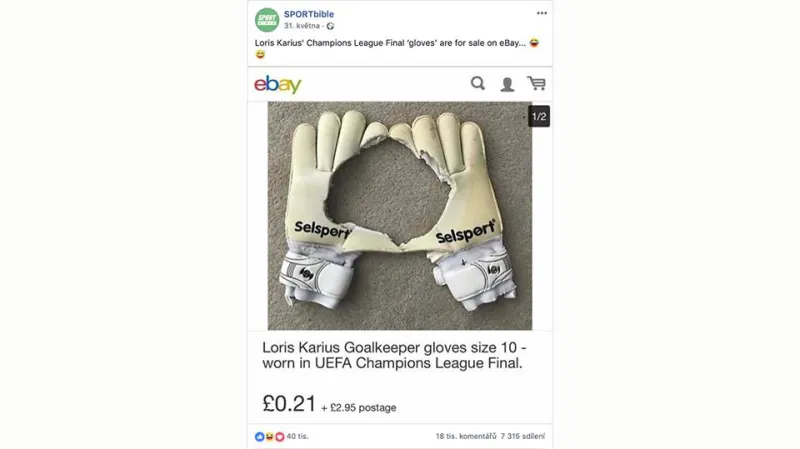The width and height of the screenshot is (800, 449).
Task: Click the 1/2 image counter badge
Action: click(x=539, y=116)
